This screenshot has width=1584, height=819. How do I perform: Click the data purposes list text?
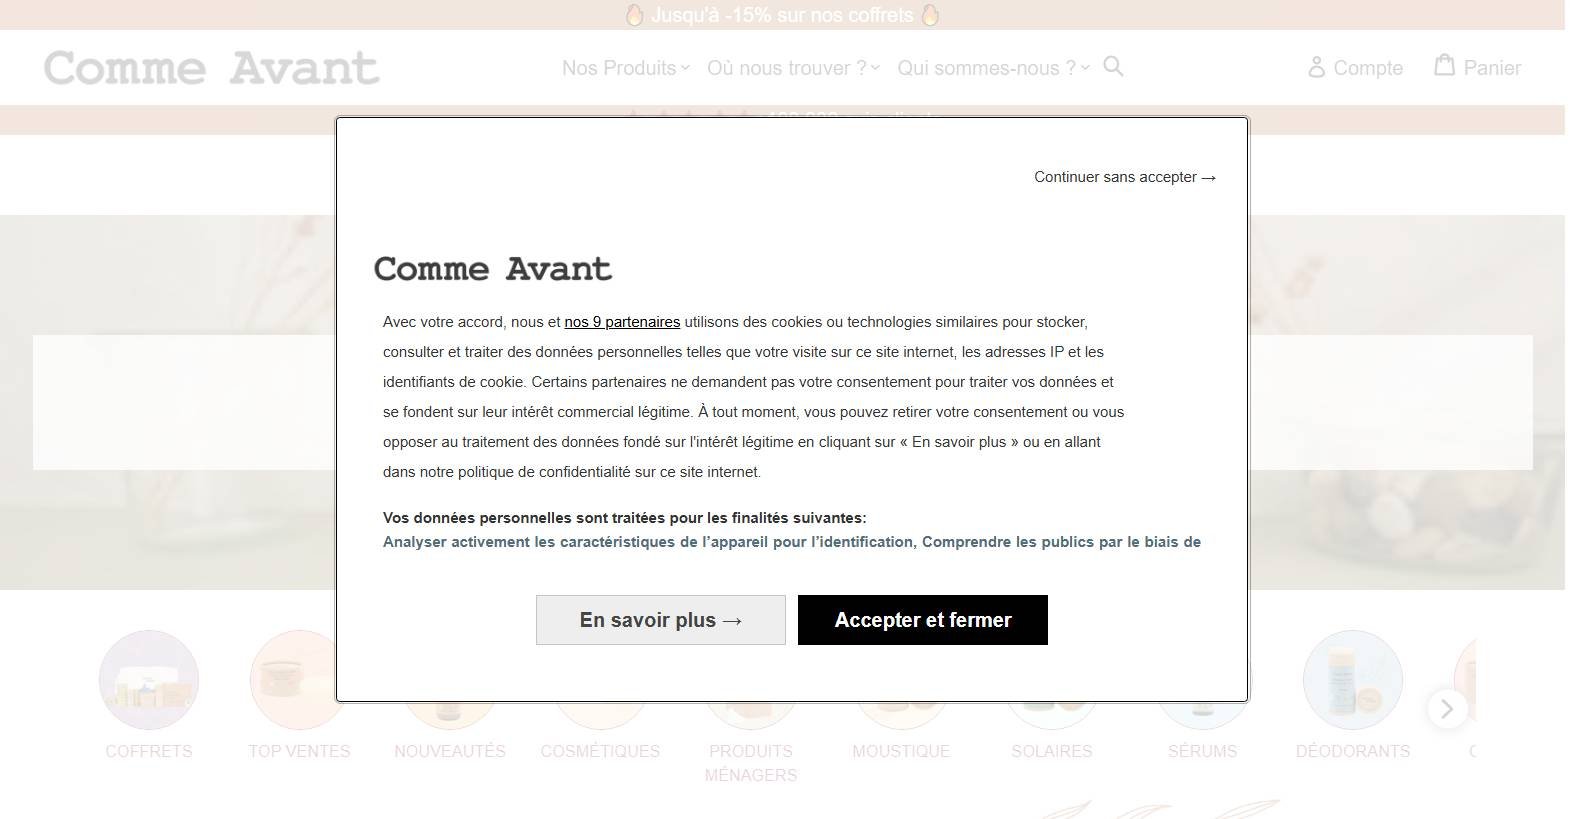point(791,542)
